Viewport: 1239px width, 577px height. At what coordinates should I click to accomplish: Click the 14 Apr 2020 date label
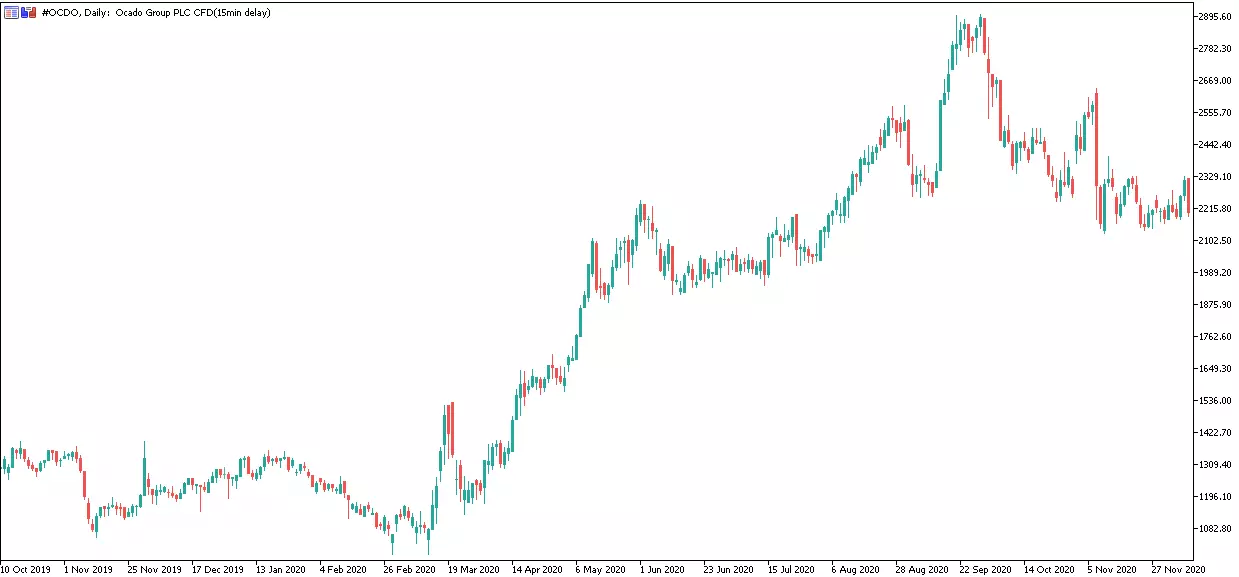pyautogui.click(x=538, y=569)
